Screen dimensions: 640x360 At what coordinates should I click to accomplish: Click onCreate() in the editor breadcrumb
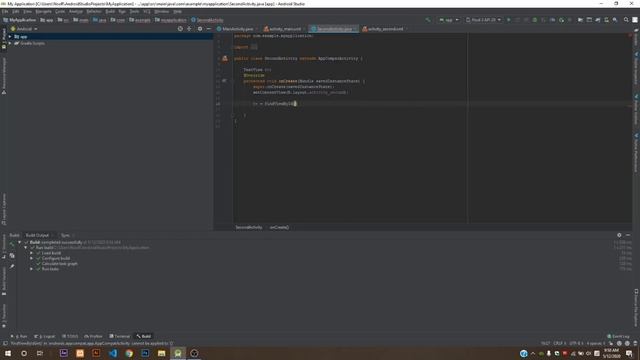coord(279,227)
